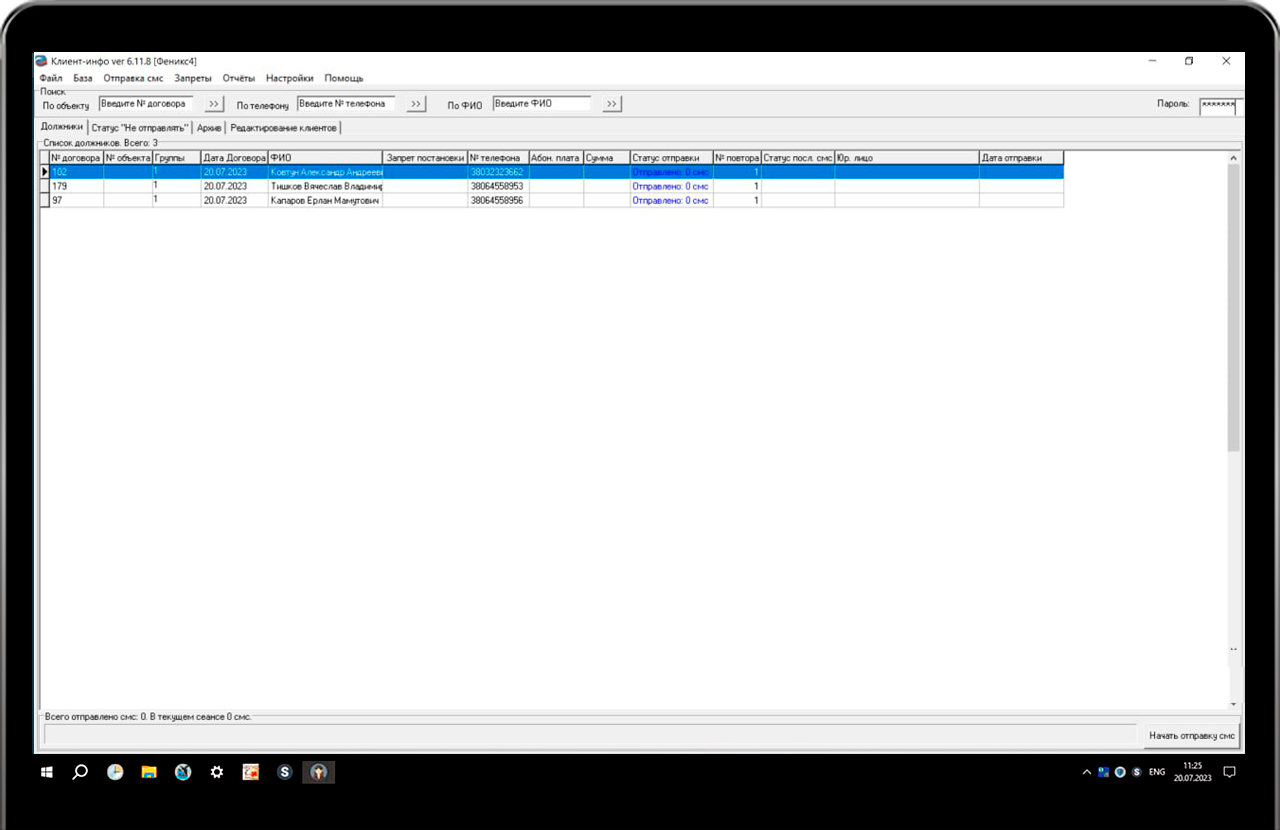Image resolution: width=1280 pixels, height=830 pixels.
Task: Open the Отправка смс menu
Action: pos(133,78)
